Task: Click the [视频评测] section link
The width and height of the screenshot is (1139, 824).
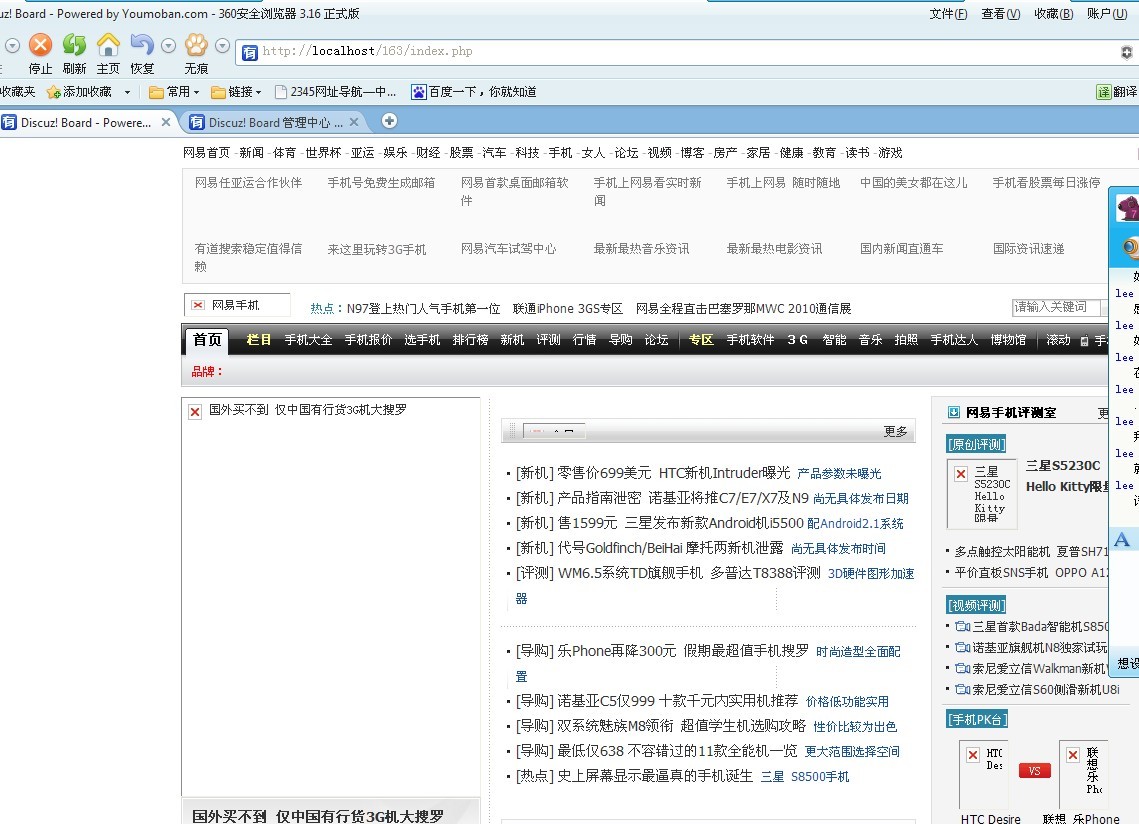Action: point(976,605)
